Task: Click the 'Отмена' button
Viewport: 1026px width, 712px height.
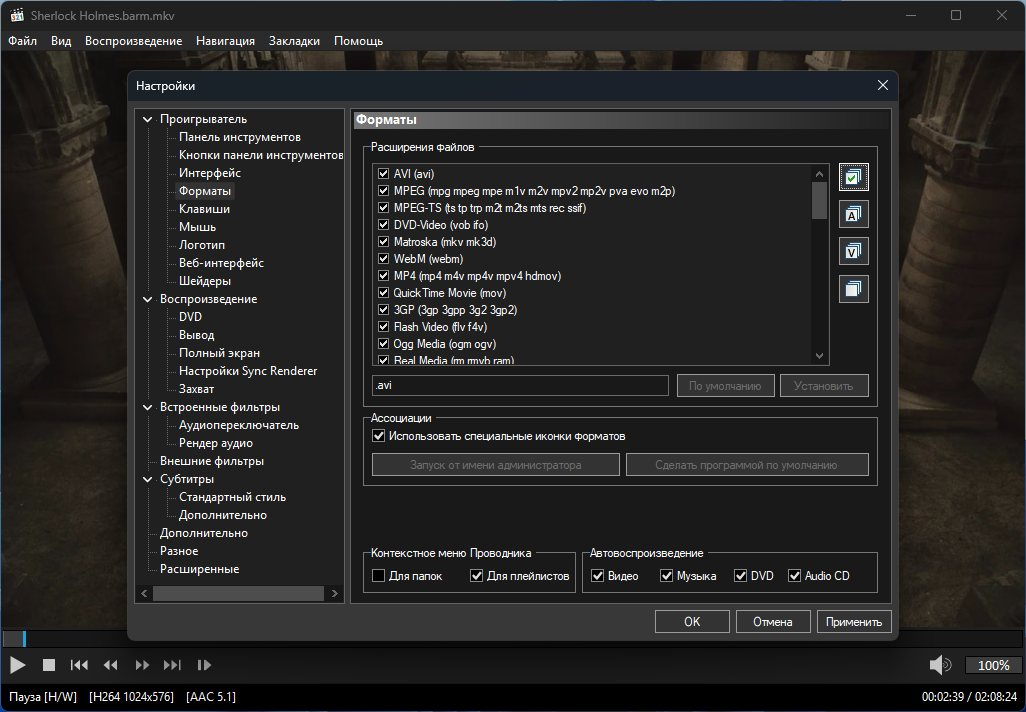Action: click(x=772, y=622)
